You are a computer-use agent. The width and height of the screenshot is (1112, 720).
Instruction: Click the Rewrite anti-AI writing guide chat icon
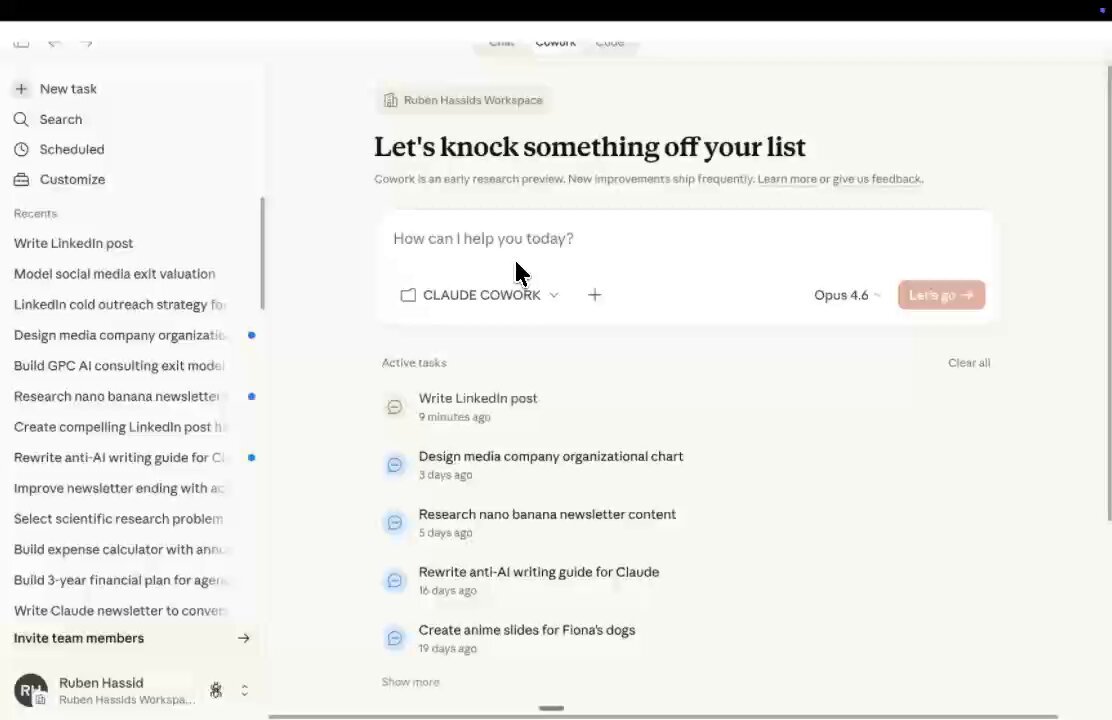coord(395,581)
